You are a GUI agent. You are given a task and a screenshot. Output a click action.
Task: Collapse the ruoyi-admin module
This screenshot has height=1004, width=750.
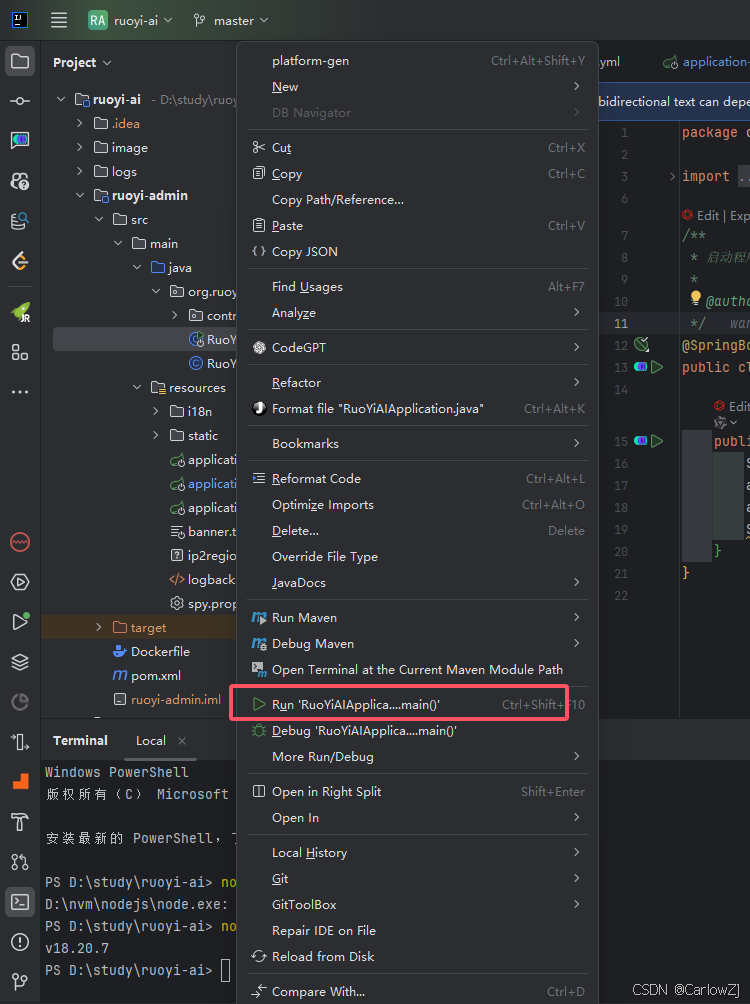coord(79,195)
